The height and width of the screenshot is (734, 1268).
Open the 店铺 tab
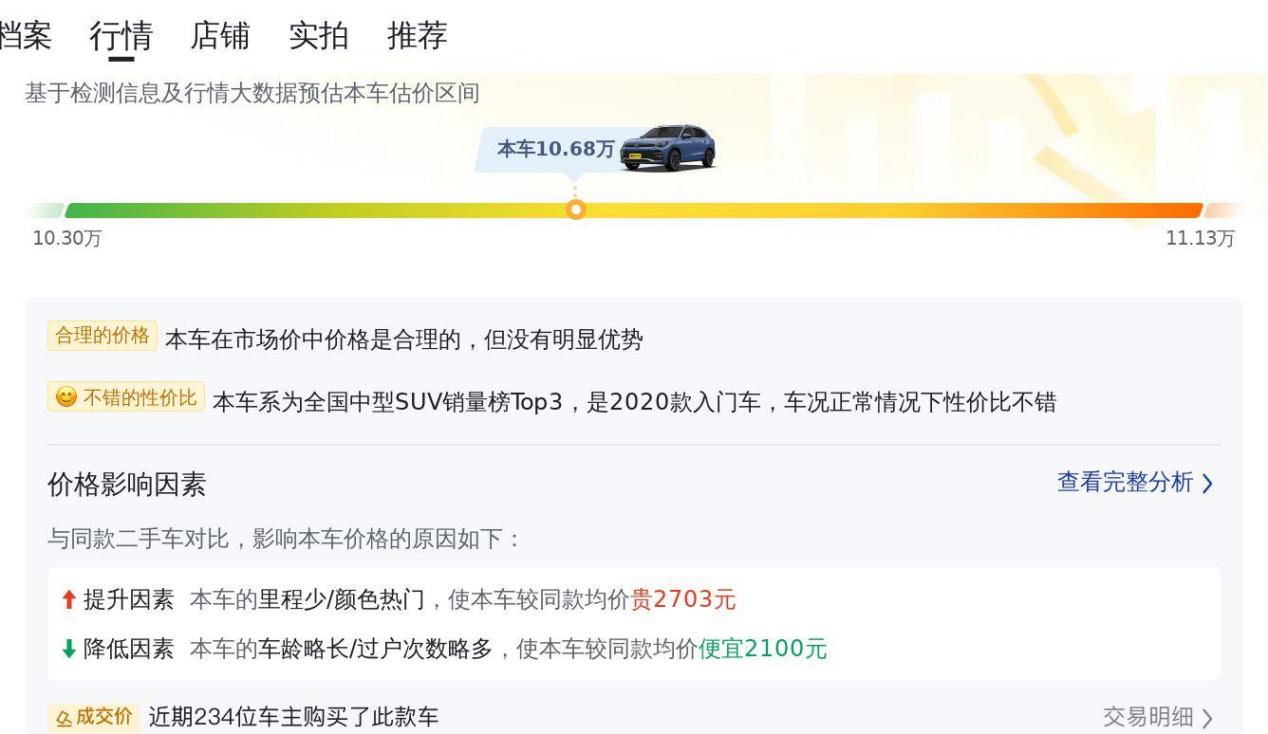[x=220, y=36]
